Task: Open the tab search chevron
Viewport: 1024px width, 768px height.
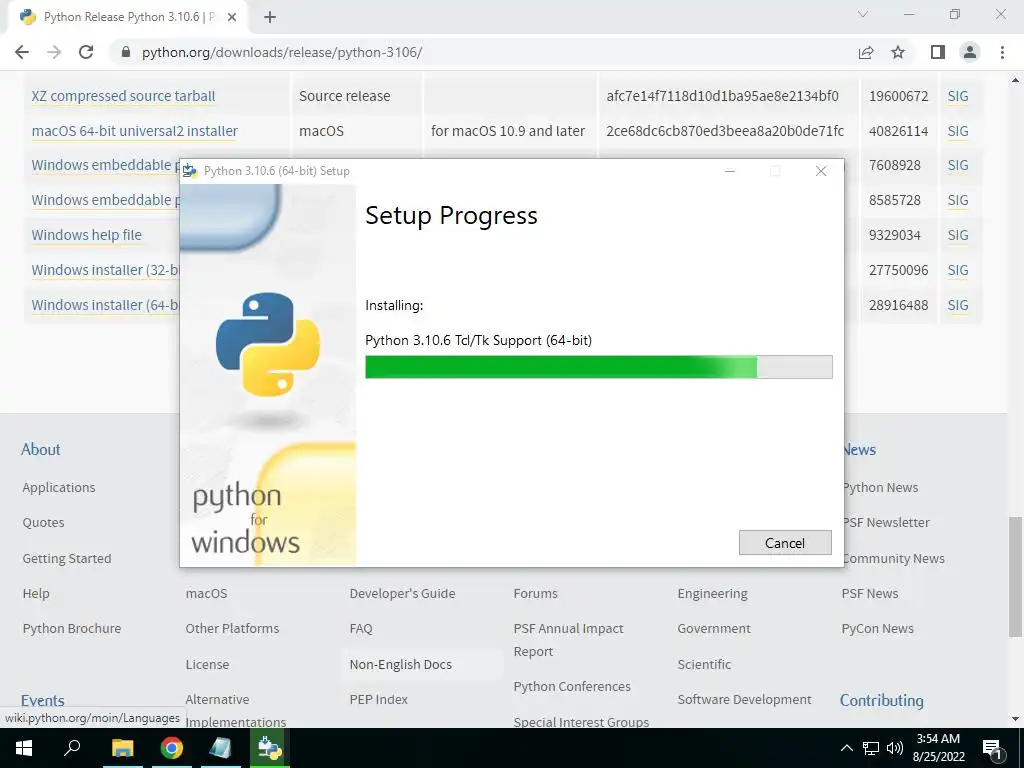Action: (x=863, y=14)
